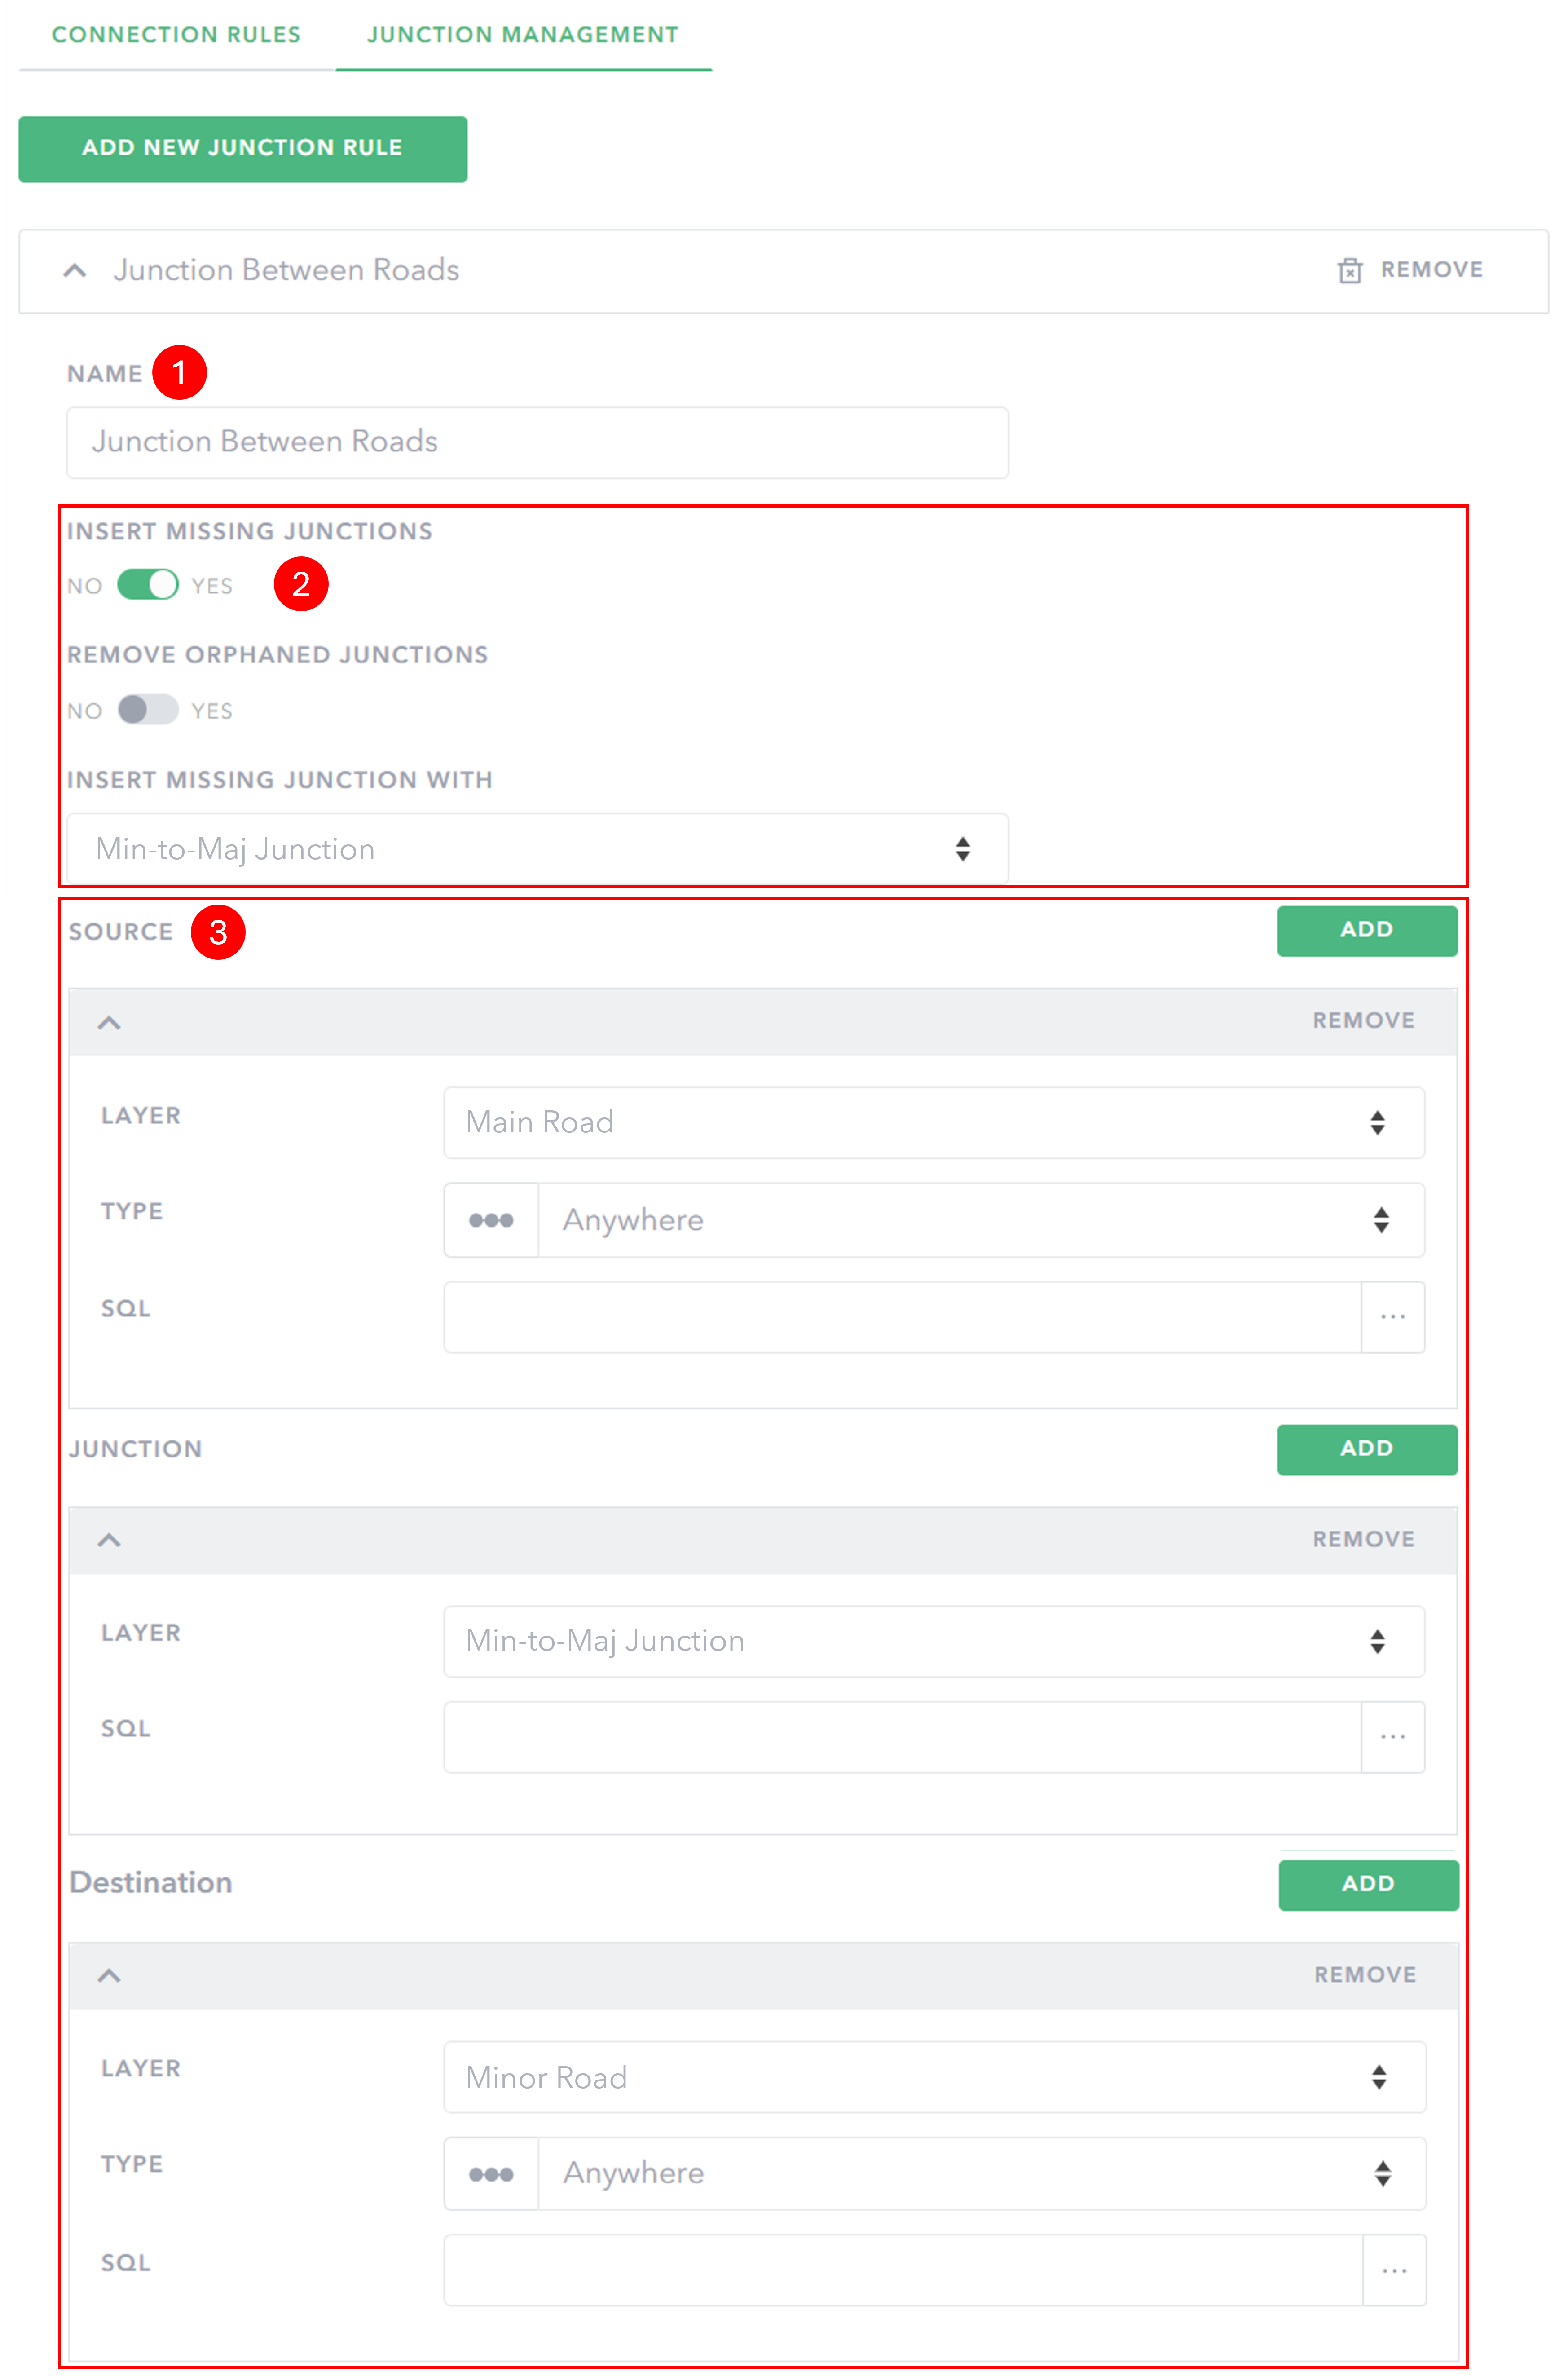Click the Name input field
Viewport: 1568px width, 2376px height.
[x=537, y=442]
